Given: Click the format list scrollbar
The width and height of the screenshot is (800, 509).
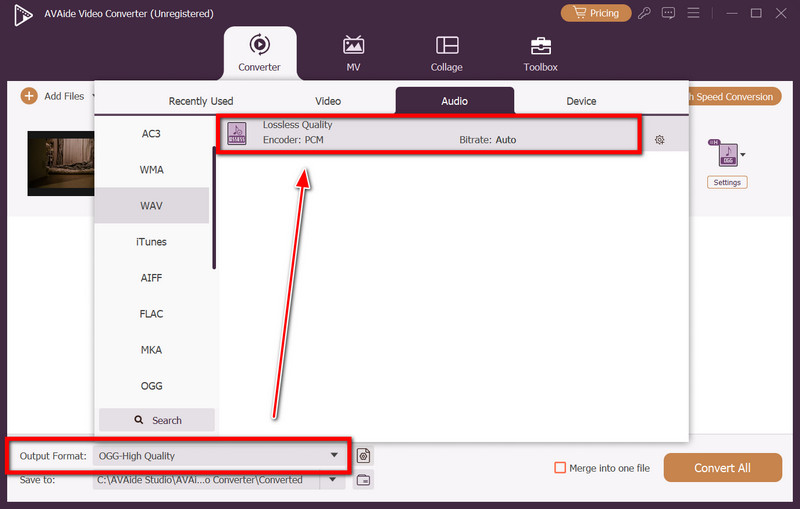Looking at the screenshot, I should coord(214,208).
